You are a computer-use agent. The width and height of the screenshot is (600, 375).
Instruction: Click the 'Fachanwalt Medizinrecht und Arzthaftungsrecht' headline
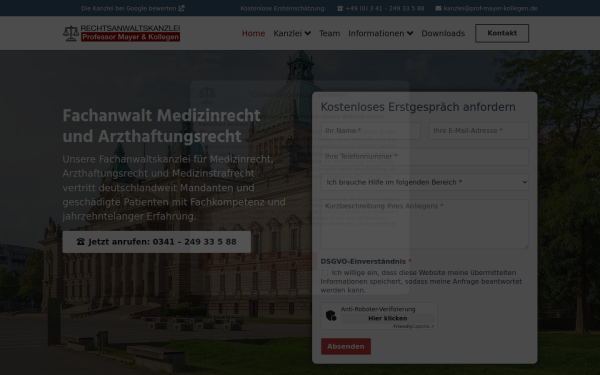(161, 126)
